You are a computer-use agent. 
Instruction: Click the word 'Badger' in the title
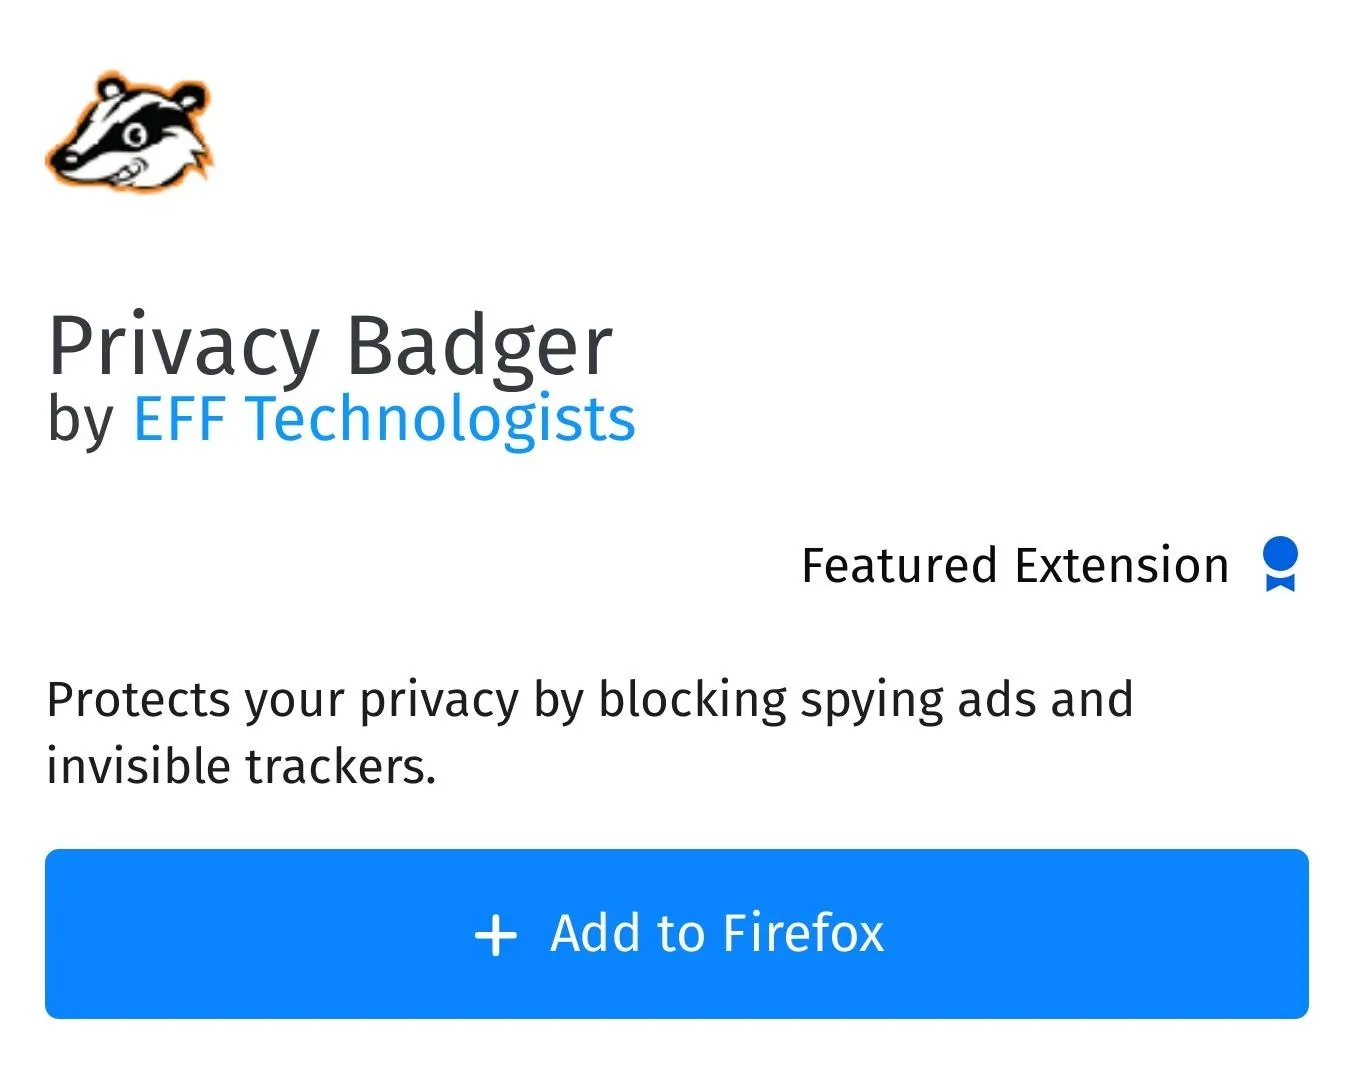click(x=478, y=346)
